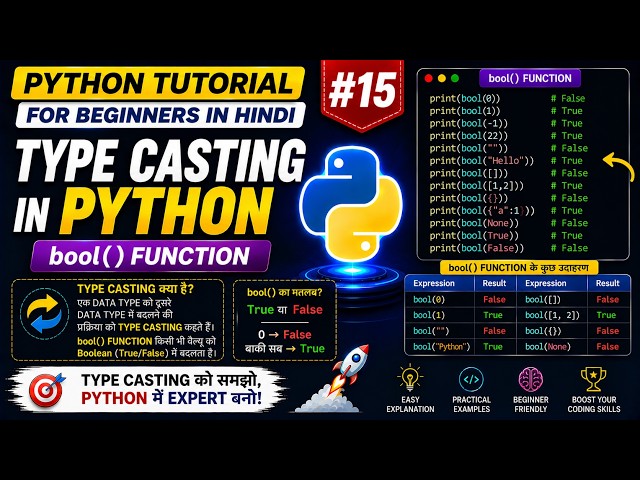Click the print(bool({})) code line
Viewport: 640px width, 480px height.
[x=469, y=198]
